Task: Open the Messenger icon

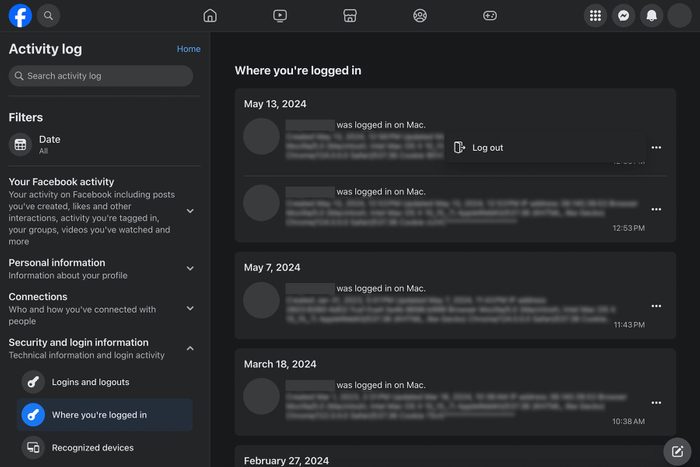Action: (624, 16)
